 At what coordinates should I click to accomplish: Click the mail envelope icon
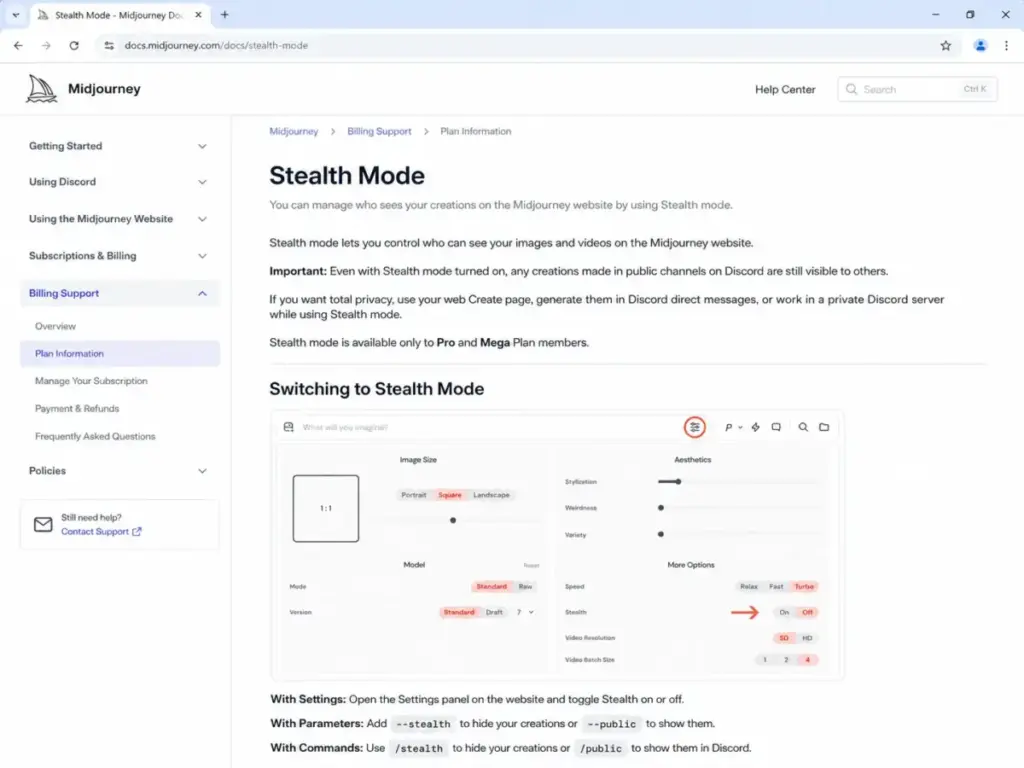43,524
